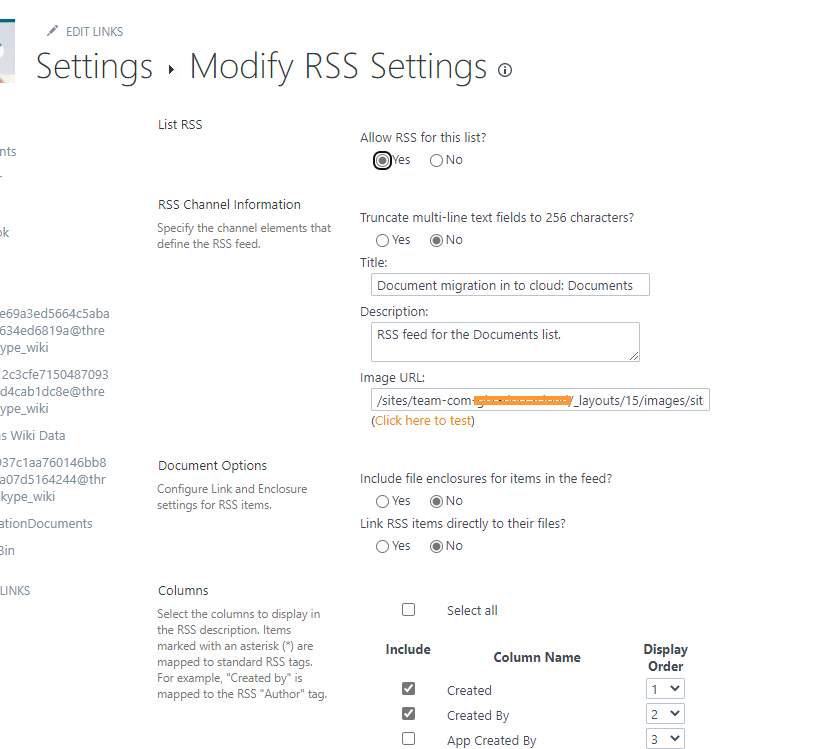Screen dimensions: 816x749
Task: Choose No for truncating multi-line text fields
Action: [436, 240]
